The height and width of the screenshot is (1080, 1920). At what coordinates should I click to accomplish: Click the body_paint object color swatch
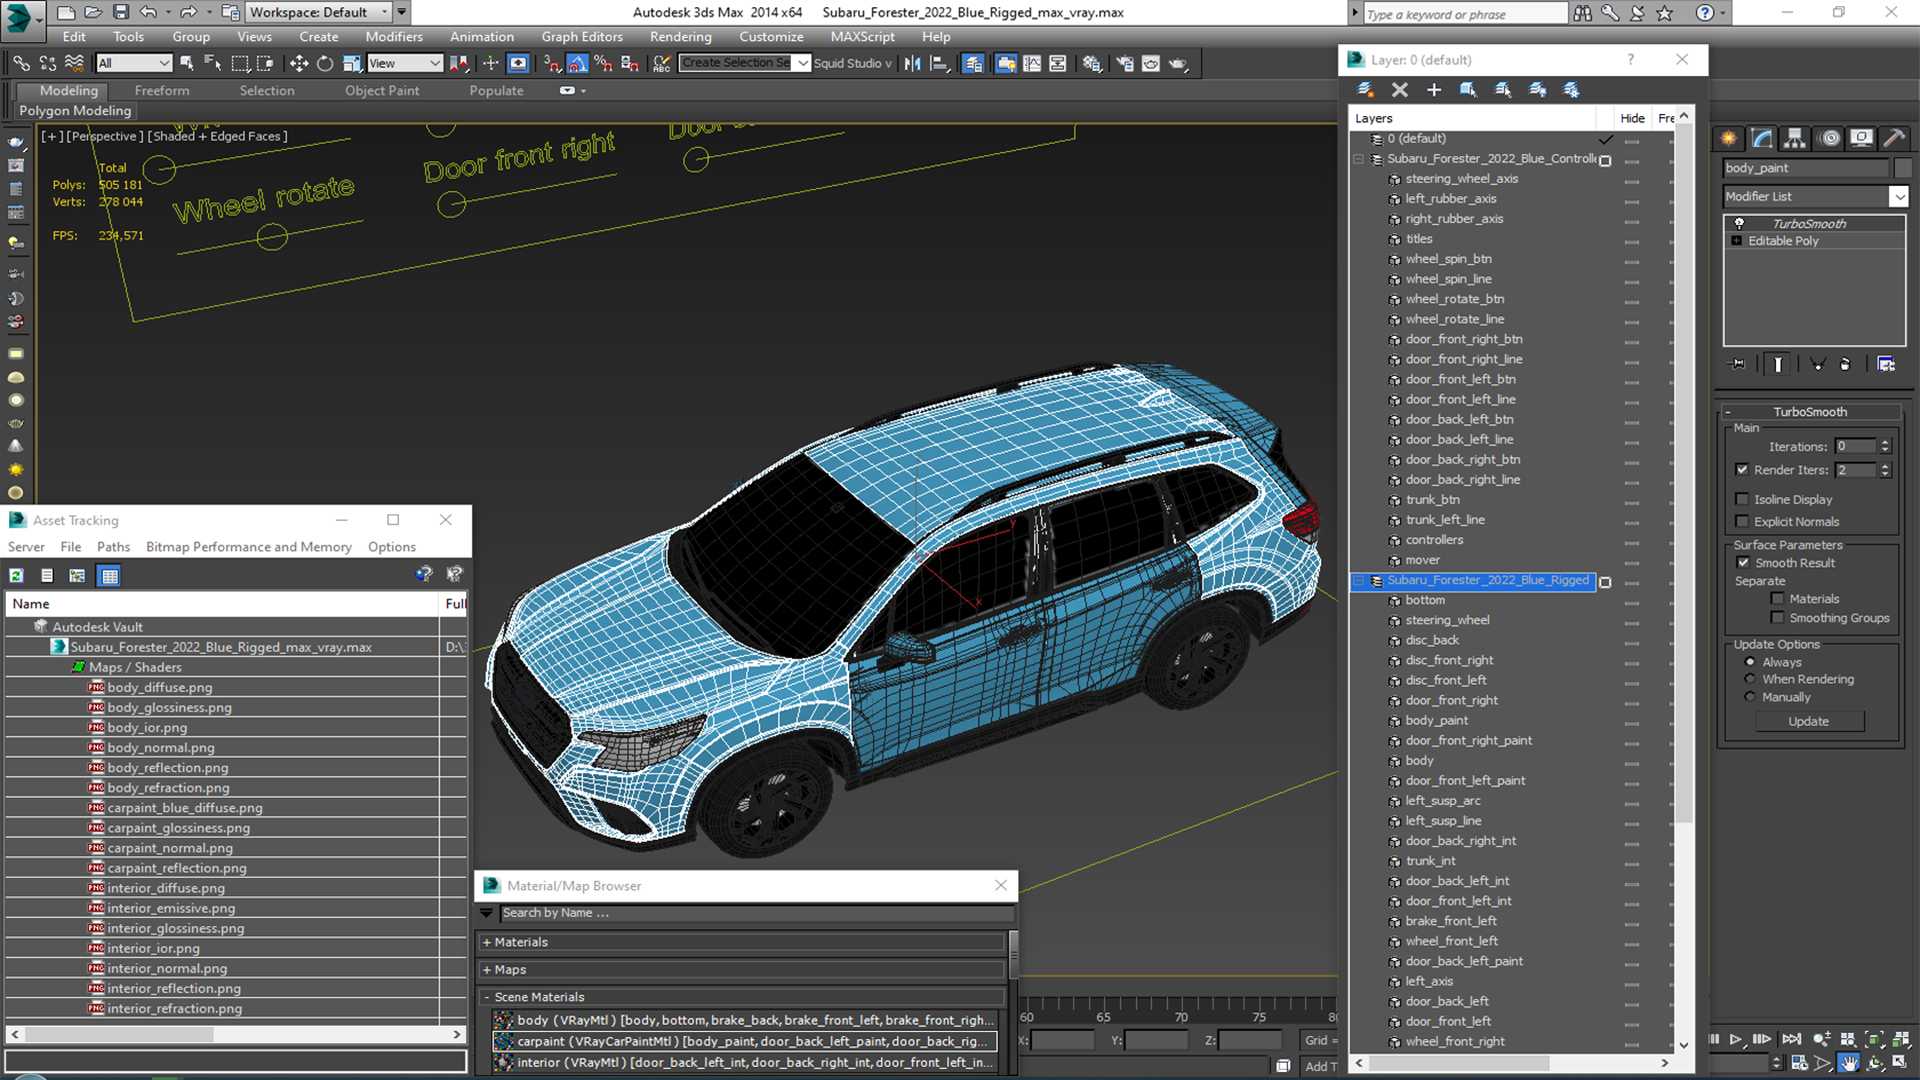(1903, 168)
